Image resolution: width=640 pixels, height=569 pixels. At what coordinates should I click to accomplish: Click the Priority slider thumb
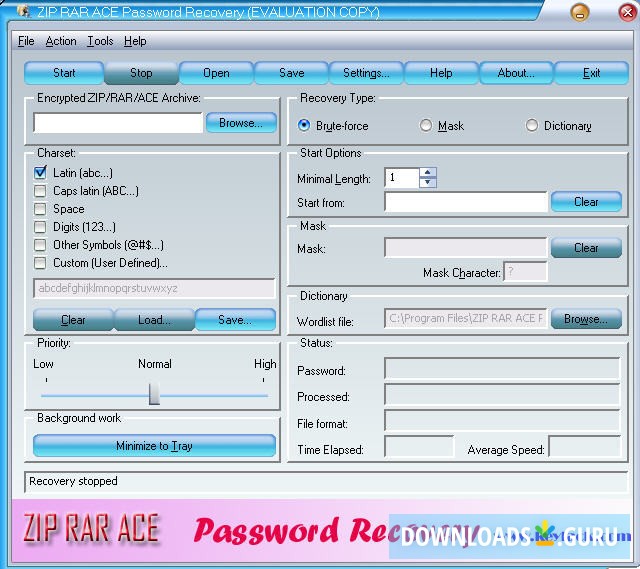pyautogui.click(x=154, y=394)
